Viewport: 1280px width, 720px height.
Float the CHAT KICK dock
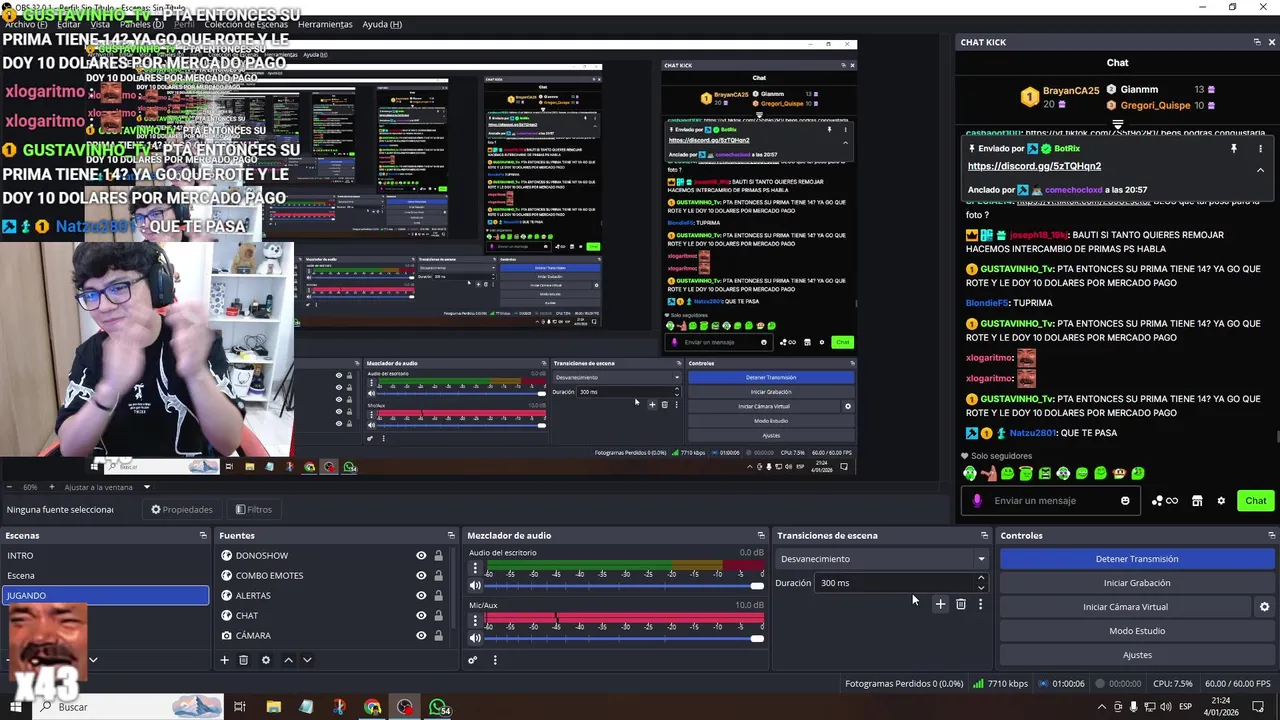click(x=1257, y=42)
